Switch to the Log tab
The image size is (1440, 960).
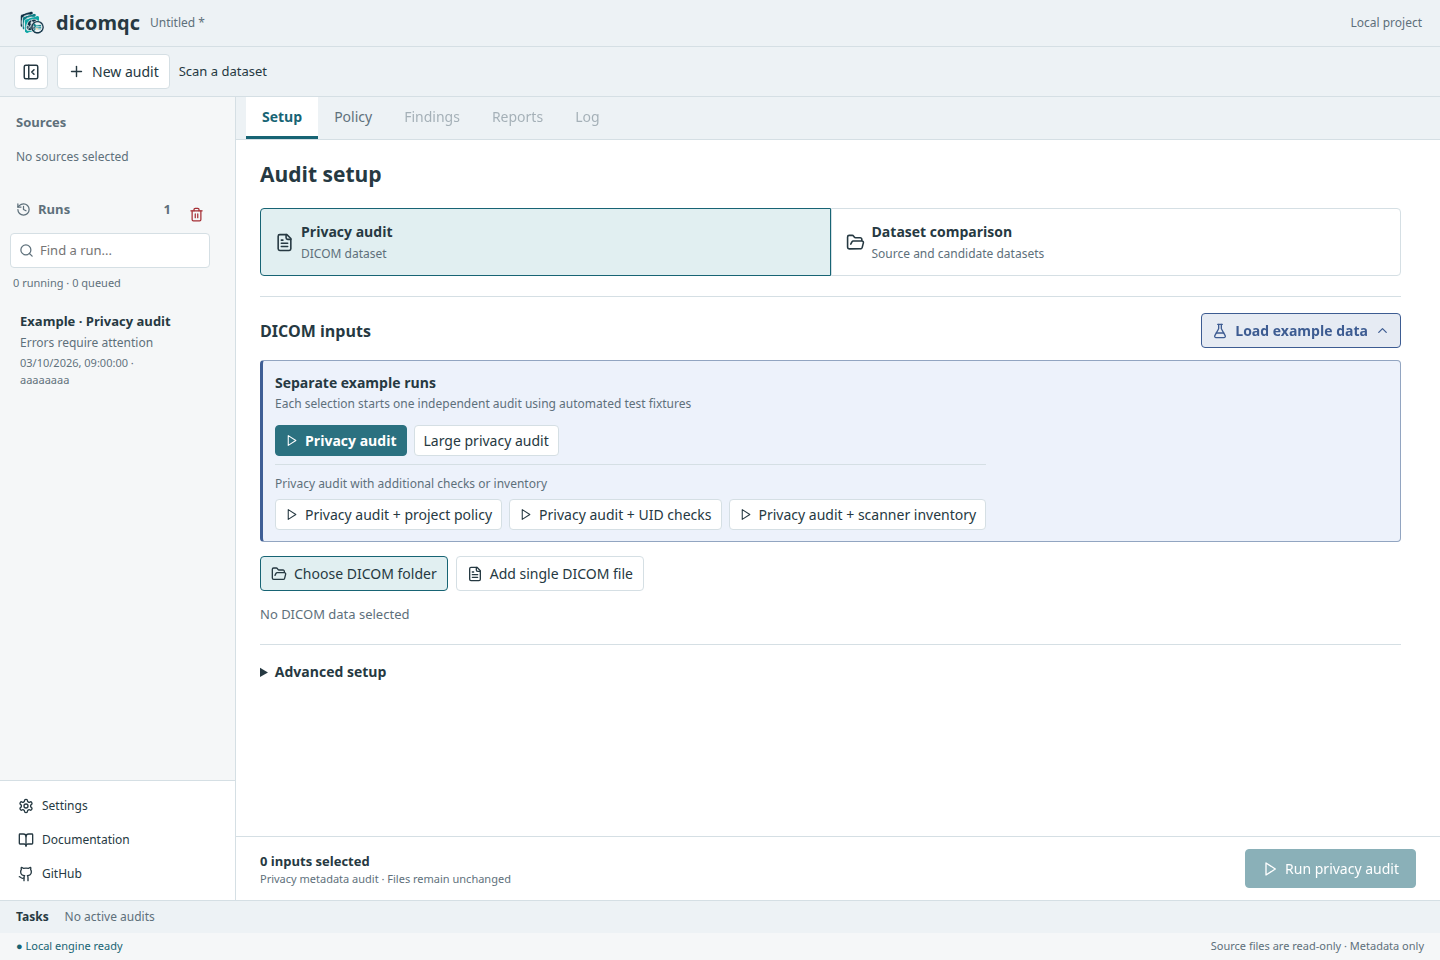pos(587,117)
